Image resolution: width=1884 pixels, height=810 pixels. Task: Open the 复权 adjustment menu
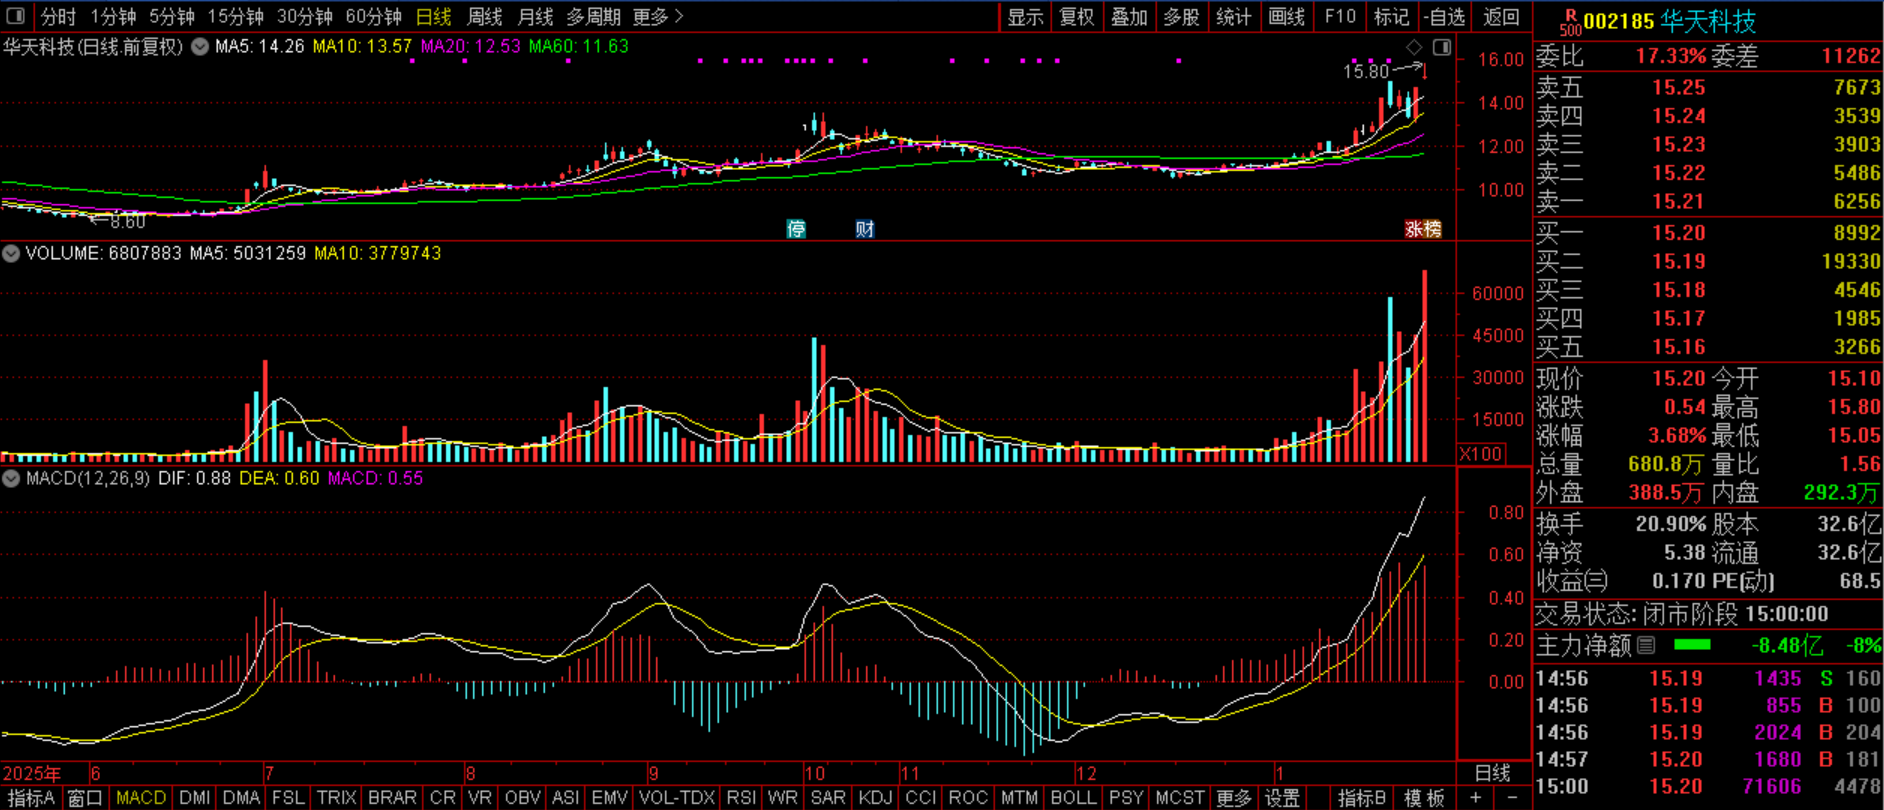pyautogui.click(x=1077, y=17)
